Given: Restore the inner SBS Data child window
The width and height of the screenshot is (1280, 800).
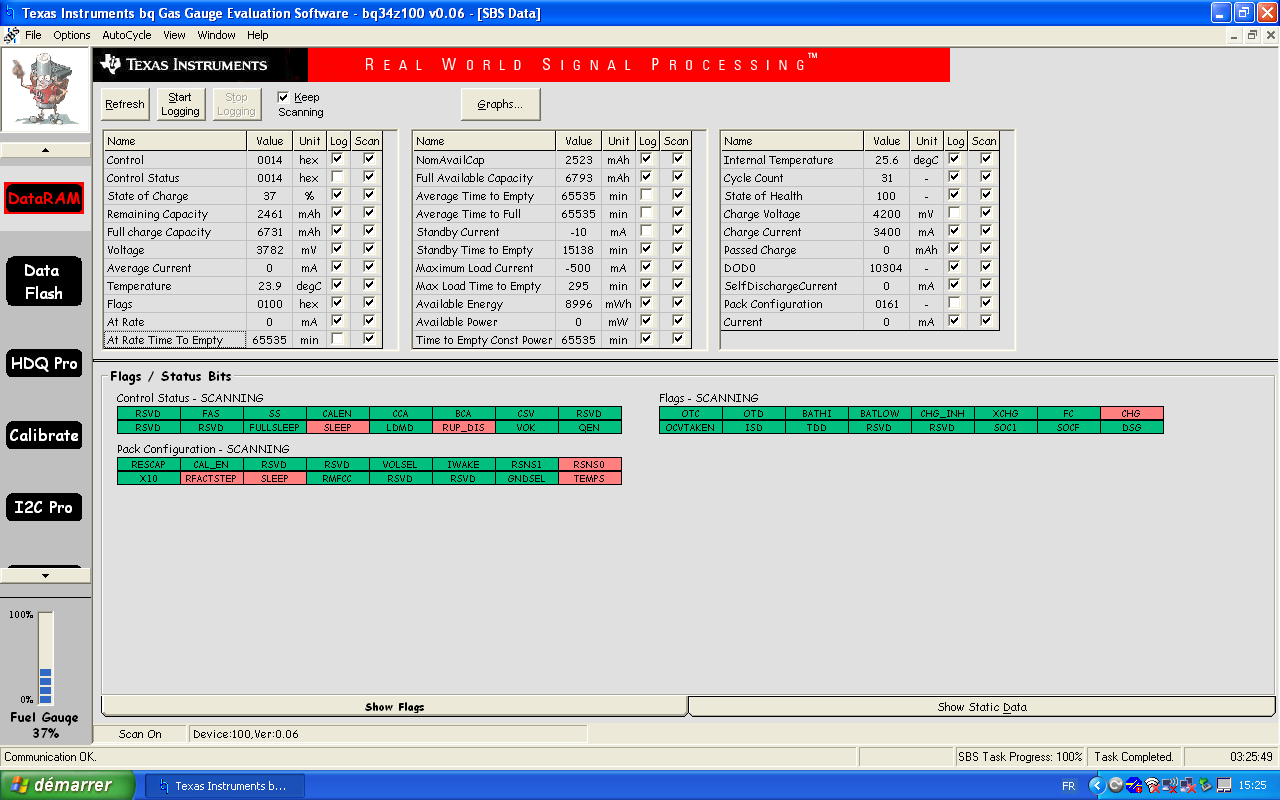Looking at the screenshot, I should [1252, 35].
